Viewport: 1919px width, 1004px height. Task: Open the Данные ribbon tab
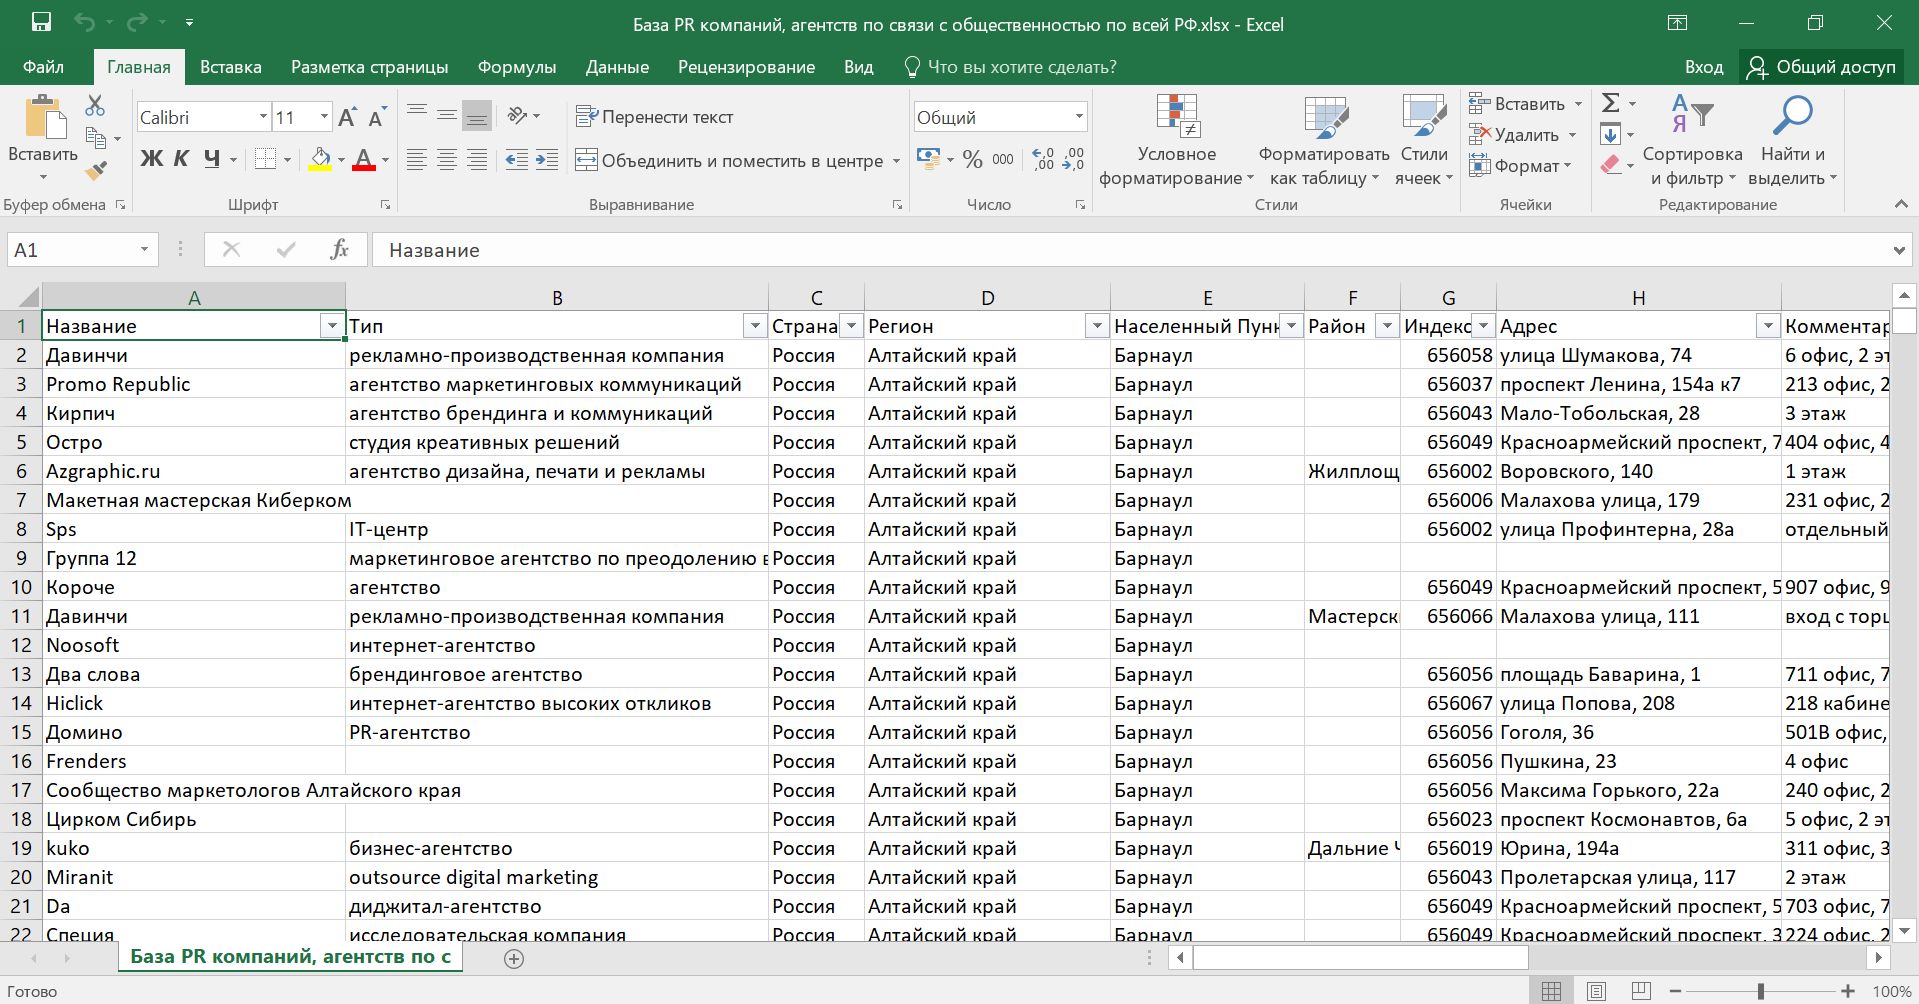(617, 67)
